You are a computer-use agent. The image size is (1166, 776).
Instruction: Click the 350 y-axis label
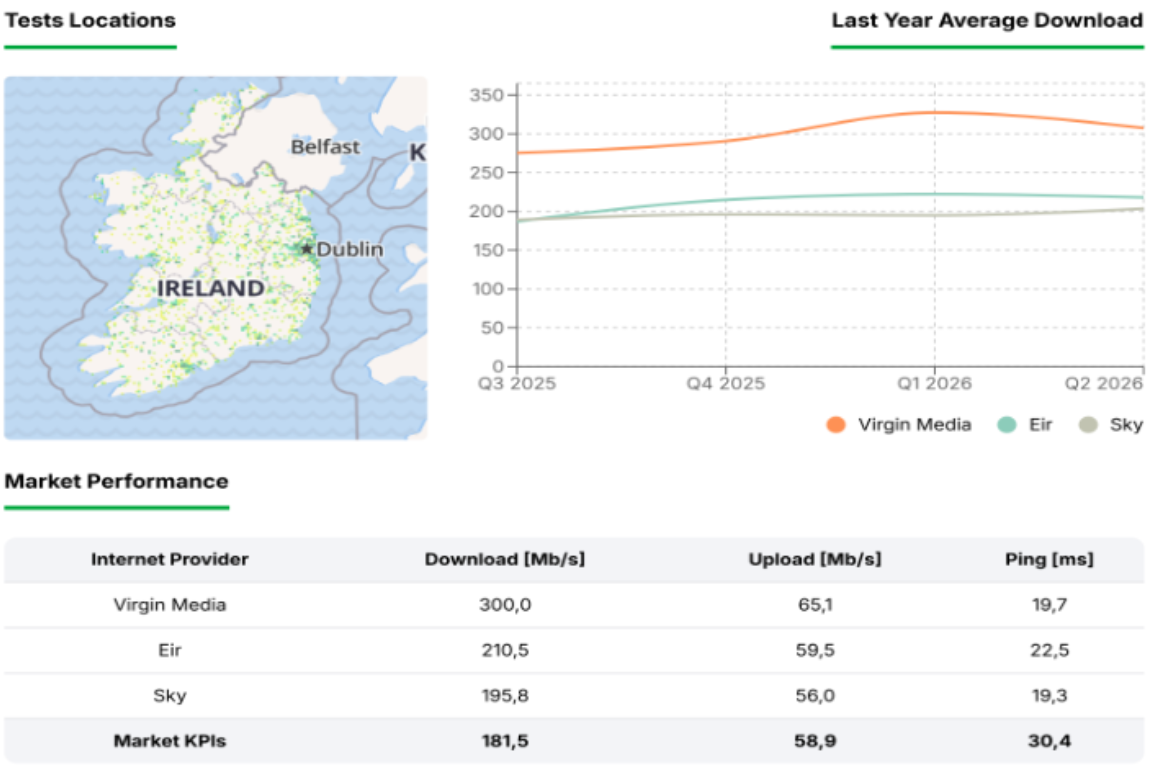pos(486,95)
